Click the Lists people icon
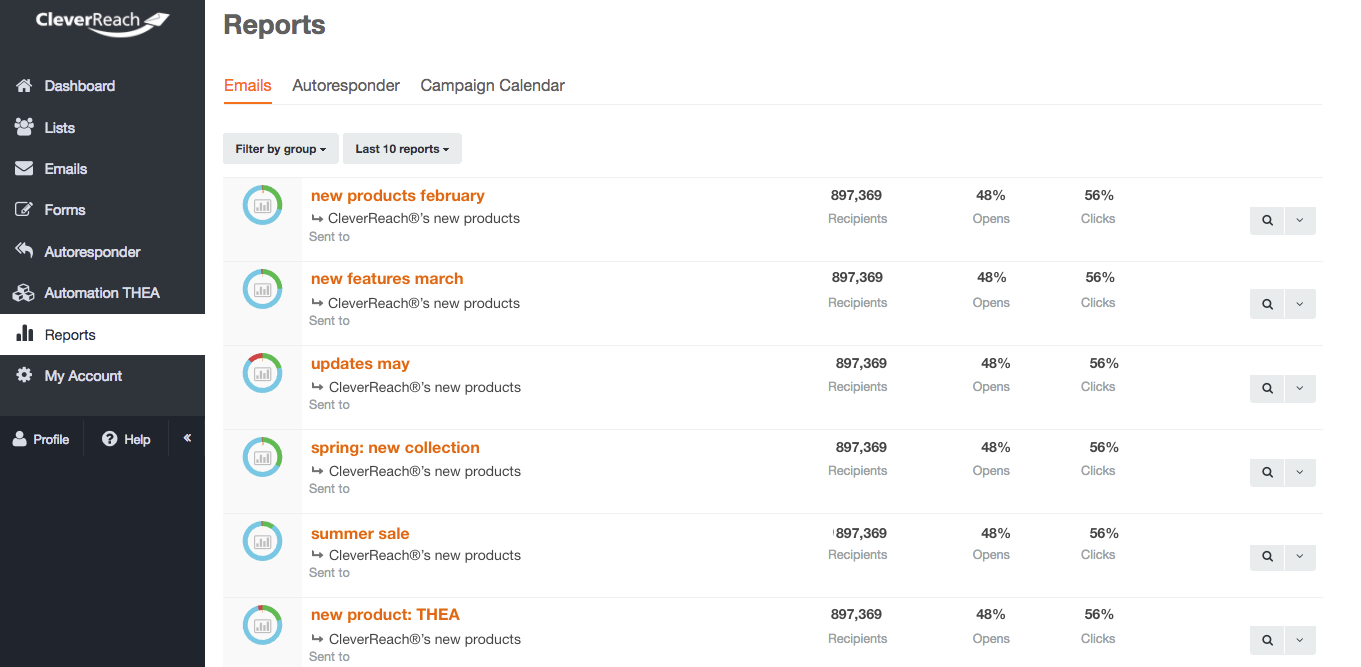1361x667 pixels. pyautogui.click(x=24, y=127)
